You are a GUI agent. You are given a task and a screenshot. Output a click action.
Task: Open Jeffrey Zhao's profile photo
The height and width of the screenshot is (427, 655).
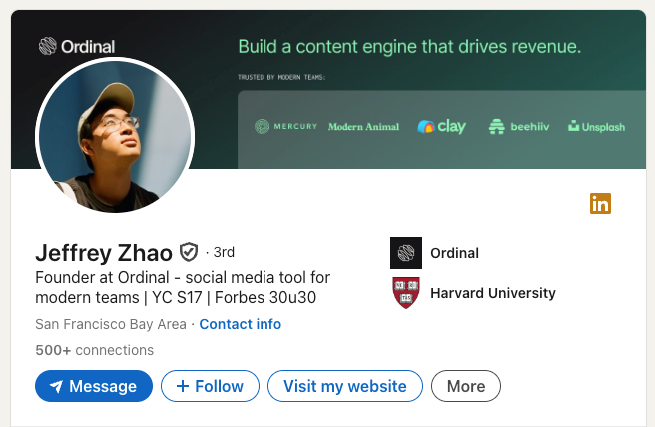(x=115, y=135)
